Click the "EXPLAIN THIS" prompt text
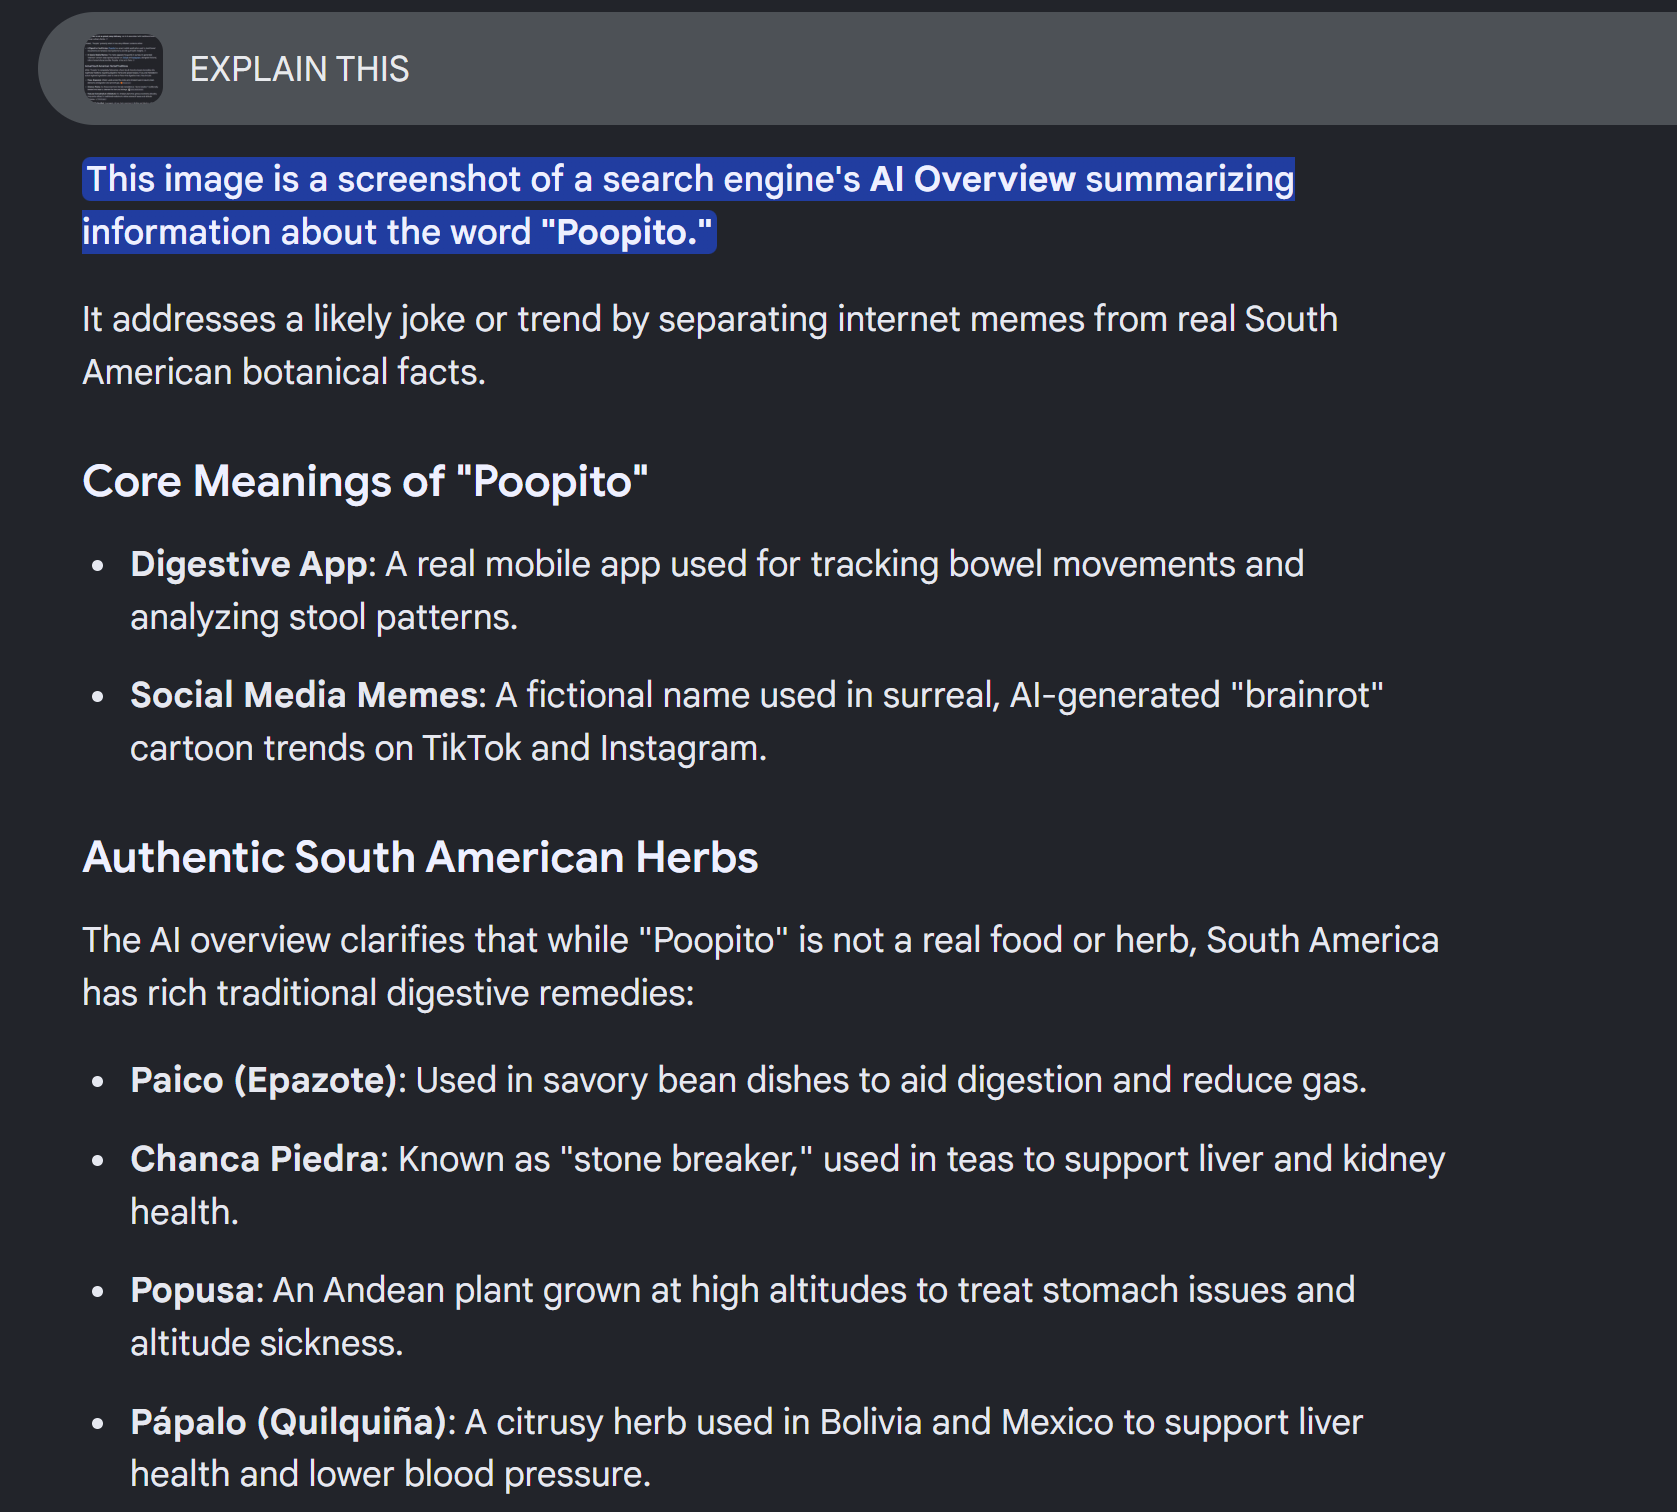This screenshot has width=1677, height=1512. point(299,69)
